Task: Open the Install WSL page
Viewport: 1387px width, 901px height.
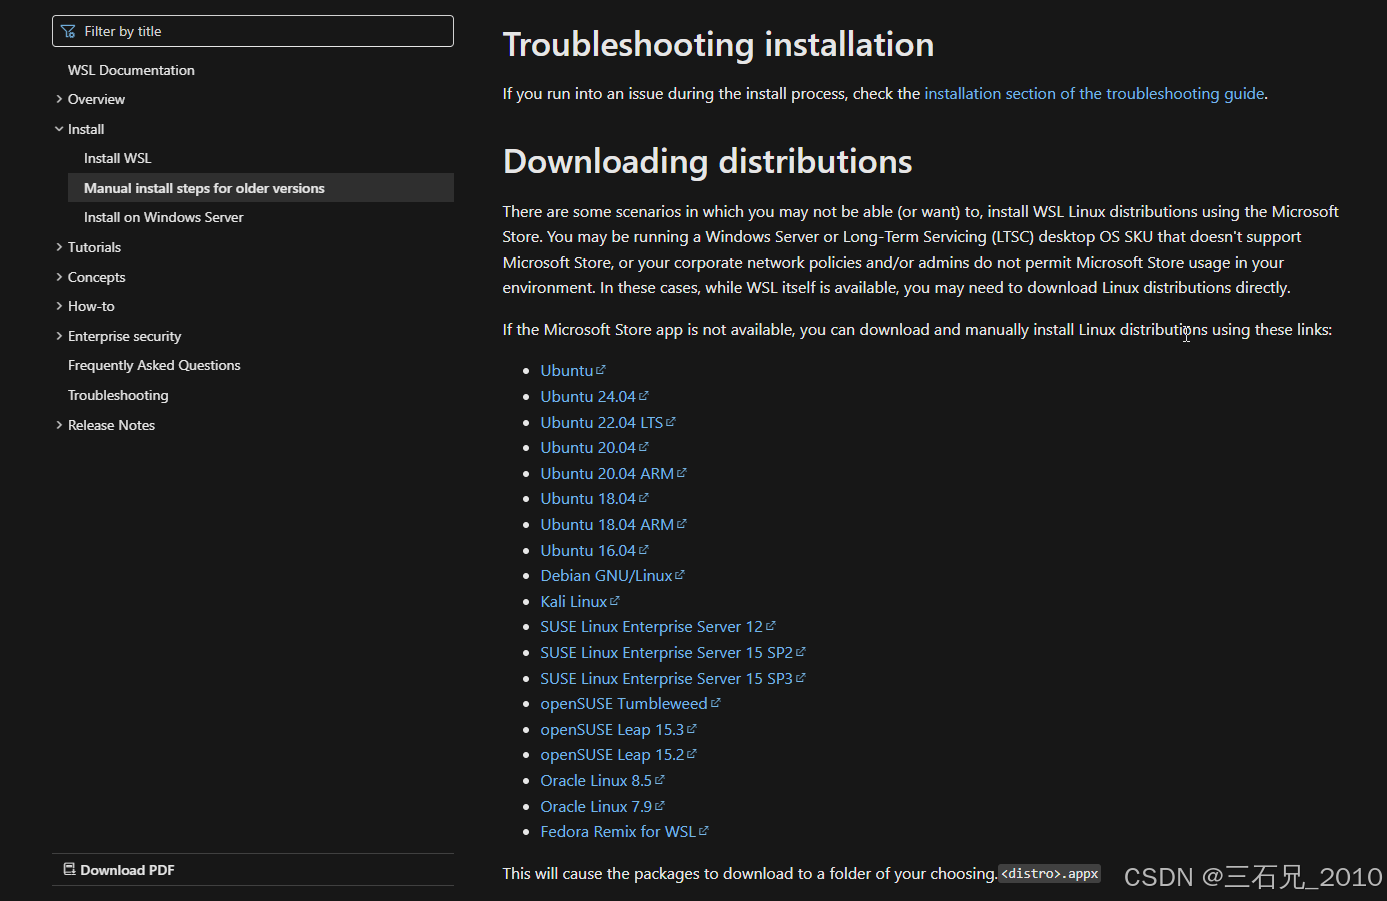Action: [x=118, y=158]
